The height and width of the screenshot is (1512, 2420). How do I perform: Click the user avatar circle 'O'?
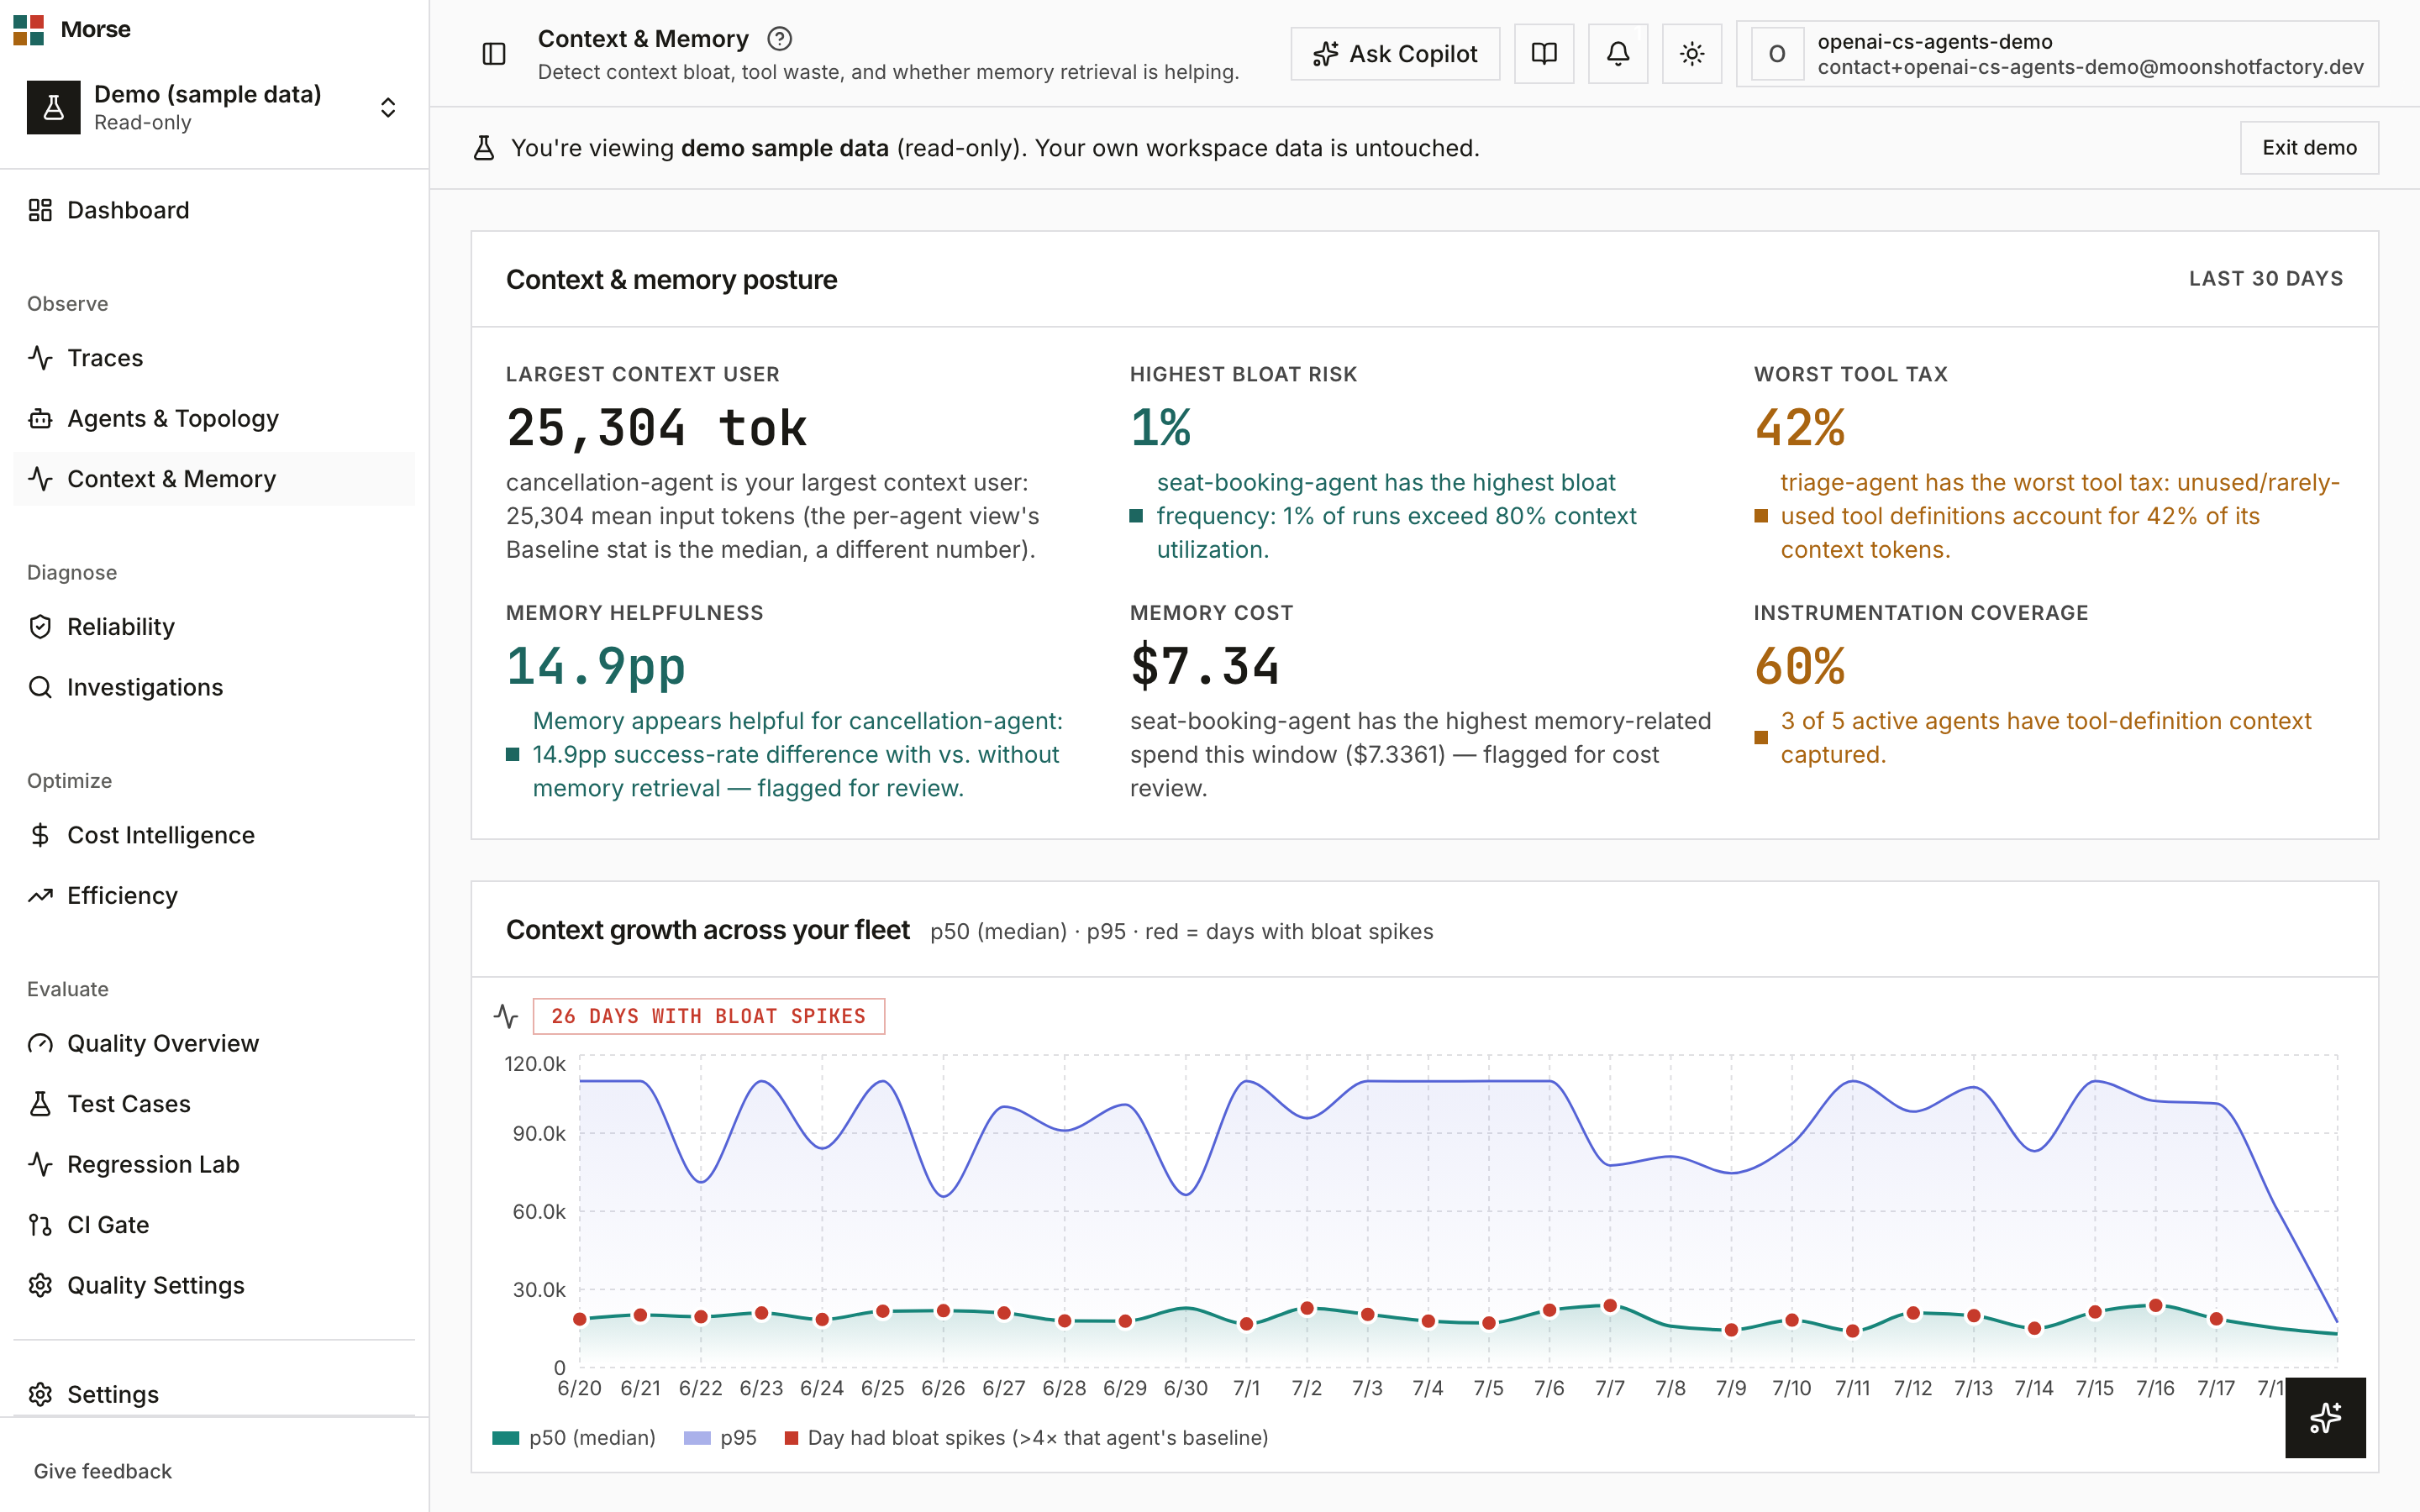click(1777, 54)
